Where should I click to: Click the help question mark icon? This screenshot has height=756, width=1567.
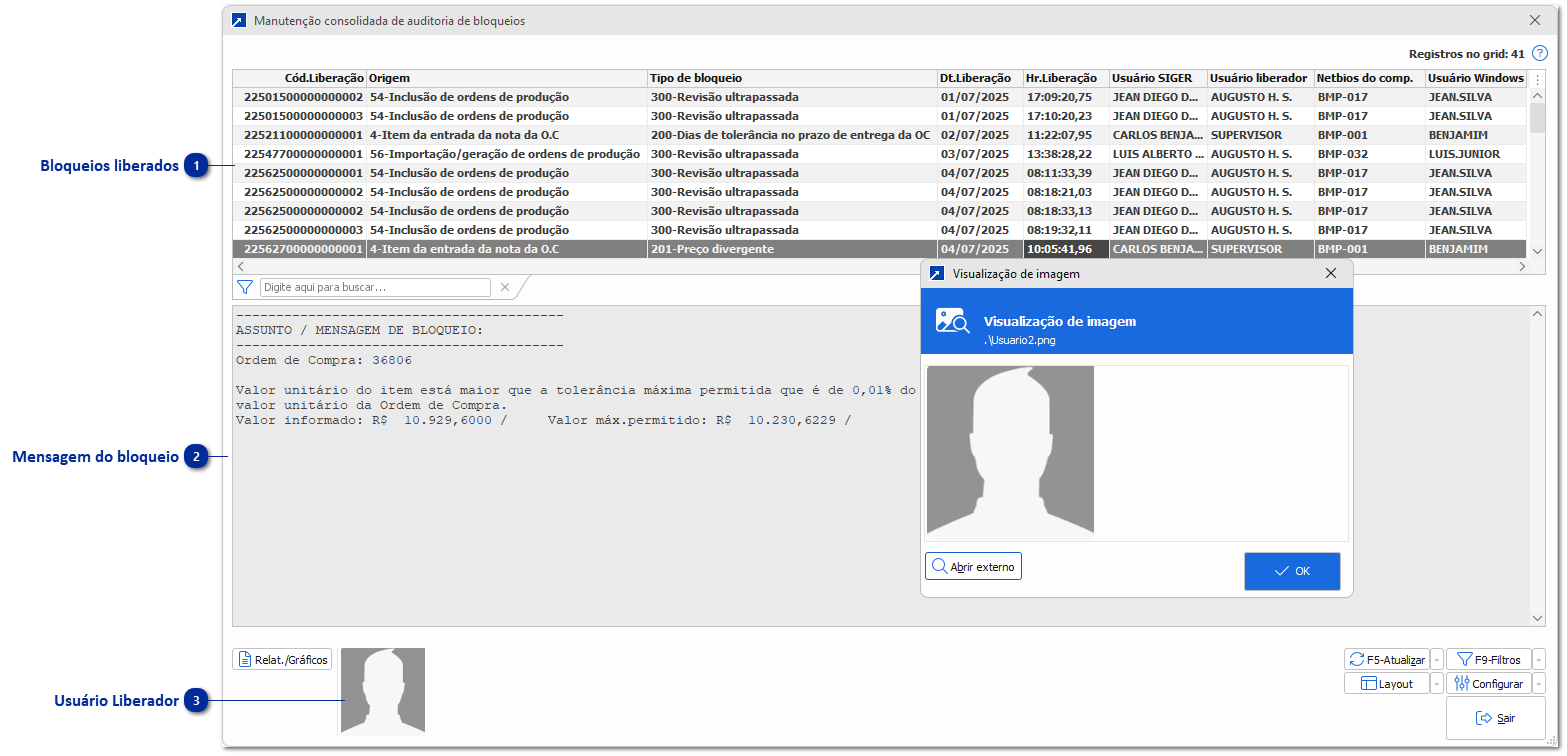[x=1540, y=54]
